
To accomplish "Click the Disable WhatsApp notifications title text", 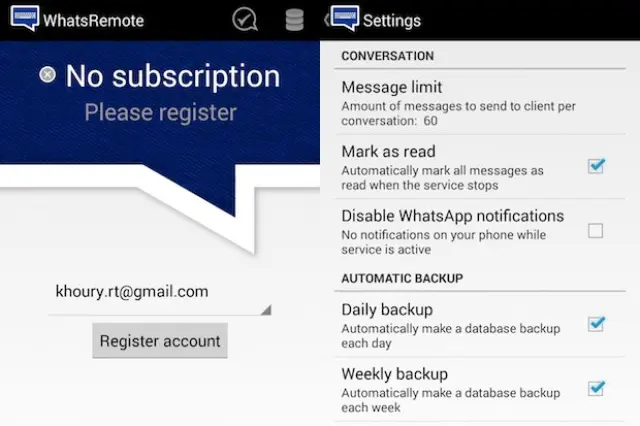I will click(x=452, y=216).
